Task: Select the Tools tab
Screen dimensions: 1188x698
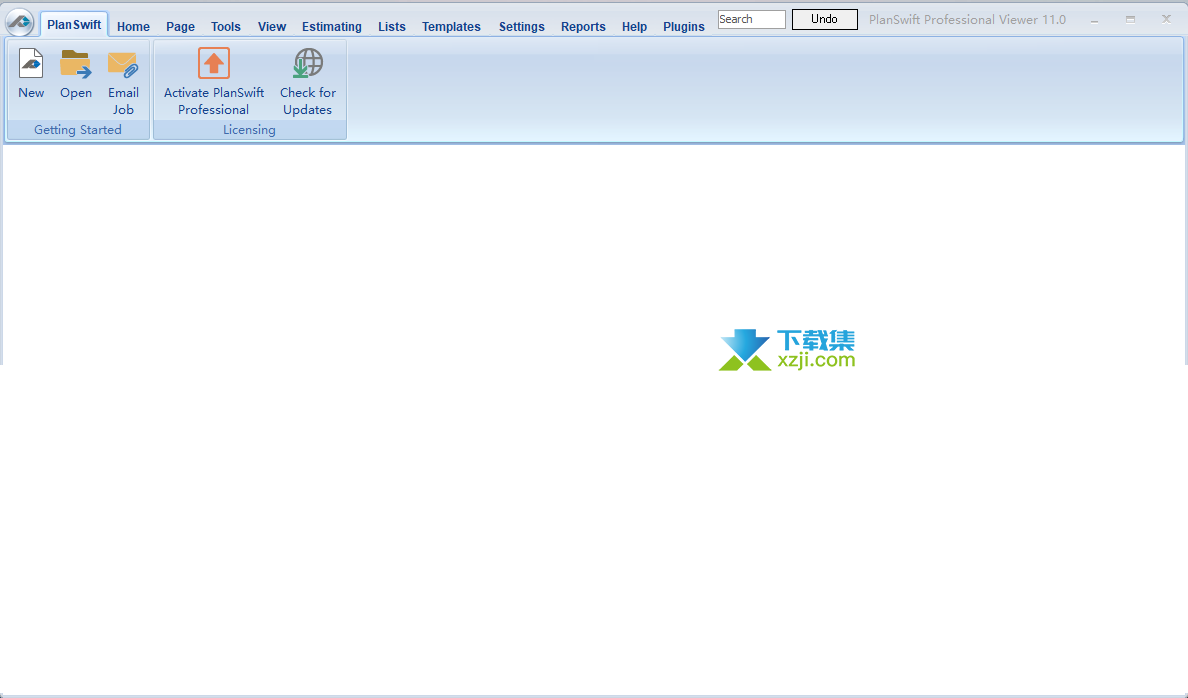Action: 226,27
